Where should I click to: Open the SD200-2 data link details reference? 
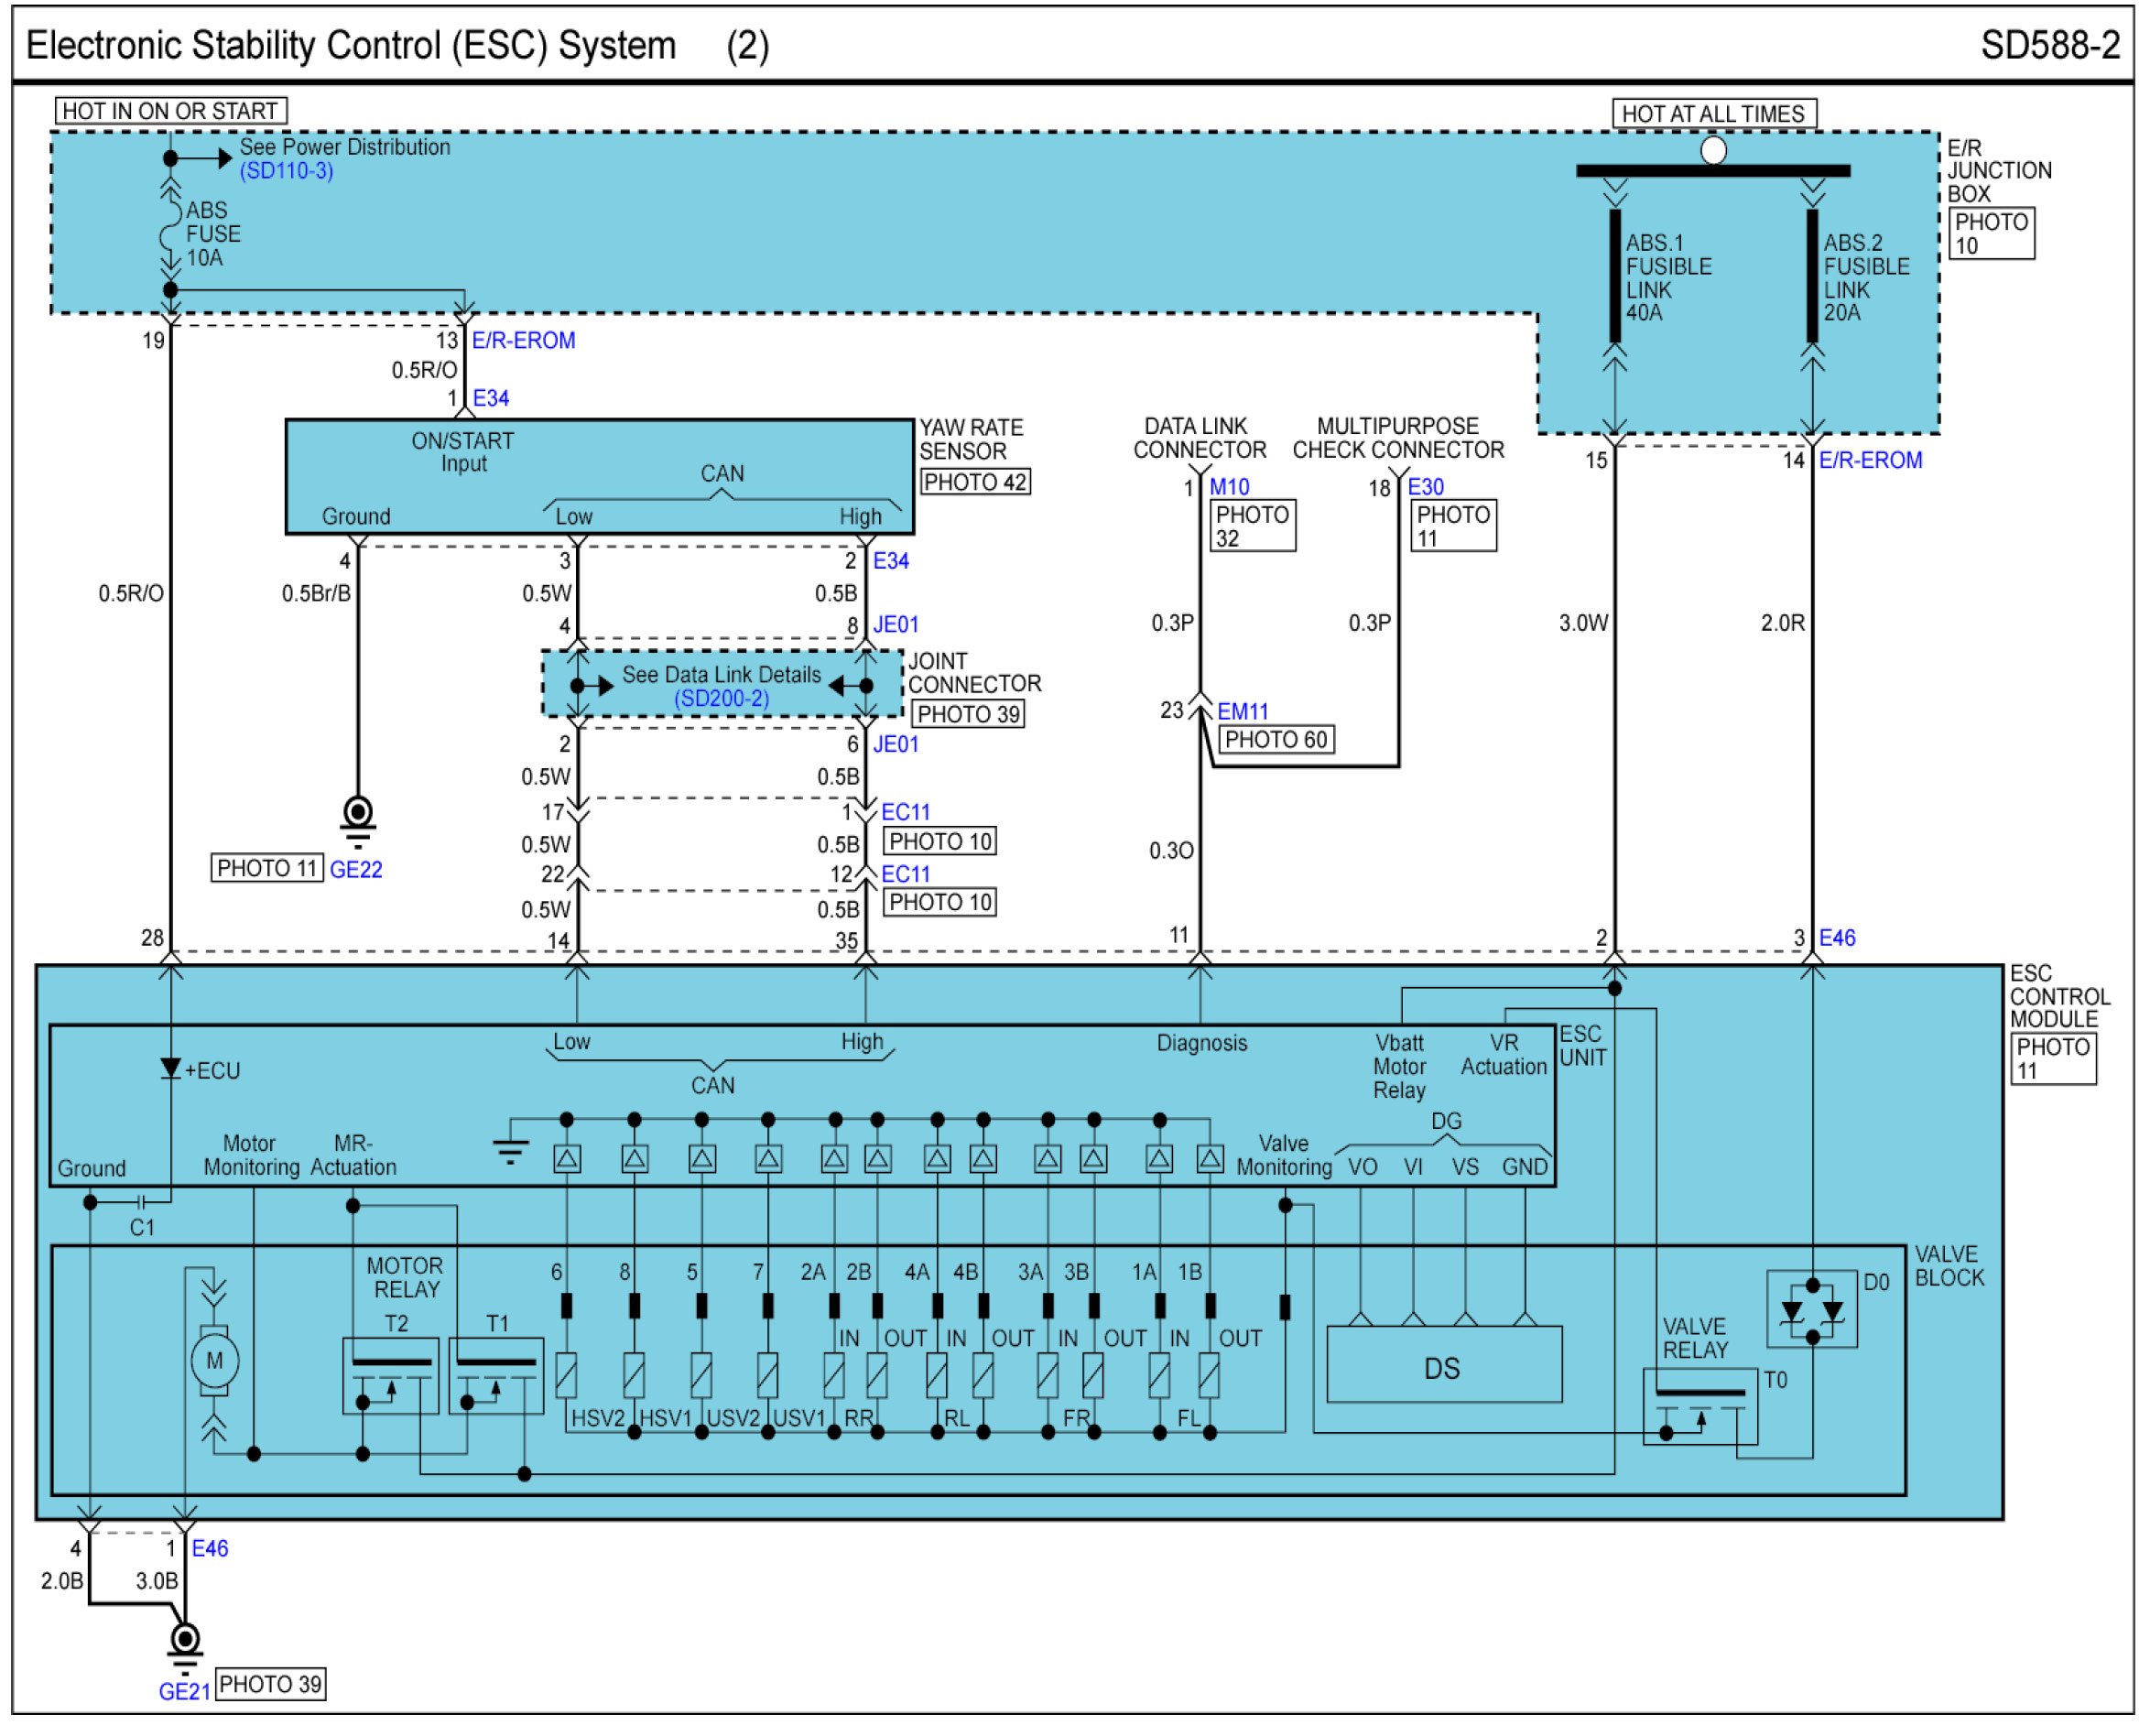(x=722, y=699)
